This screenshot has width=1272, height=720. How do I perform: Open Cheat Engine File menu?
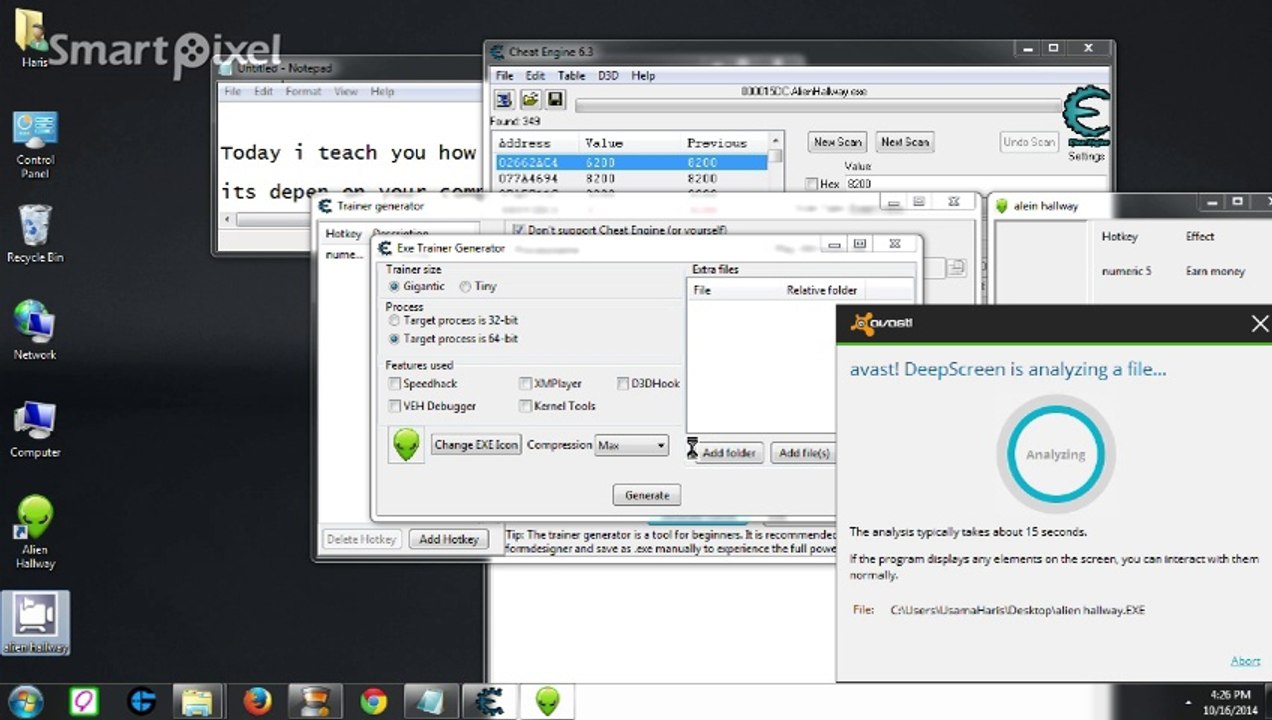[505, 75]
